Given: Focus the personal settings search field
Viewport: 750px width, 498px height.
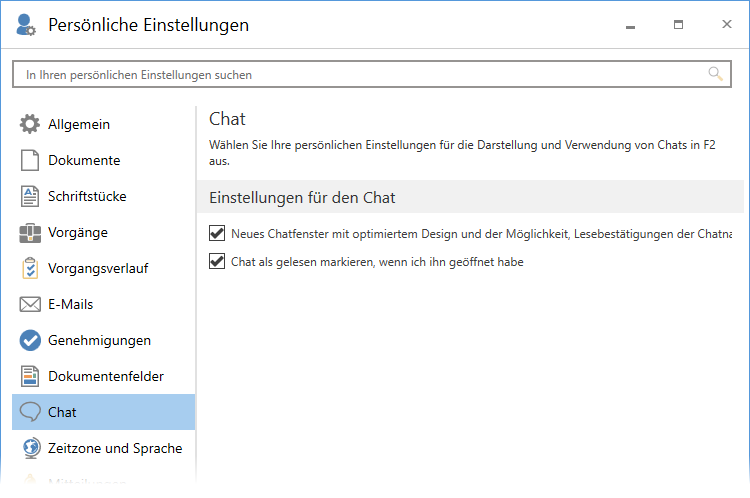Looking at the screenshot, I should [372, 74].
